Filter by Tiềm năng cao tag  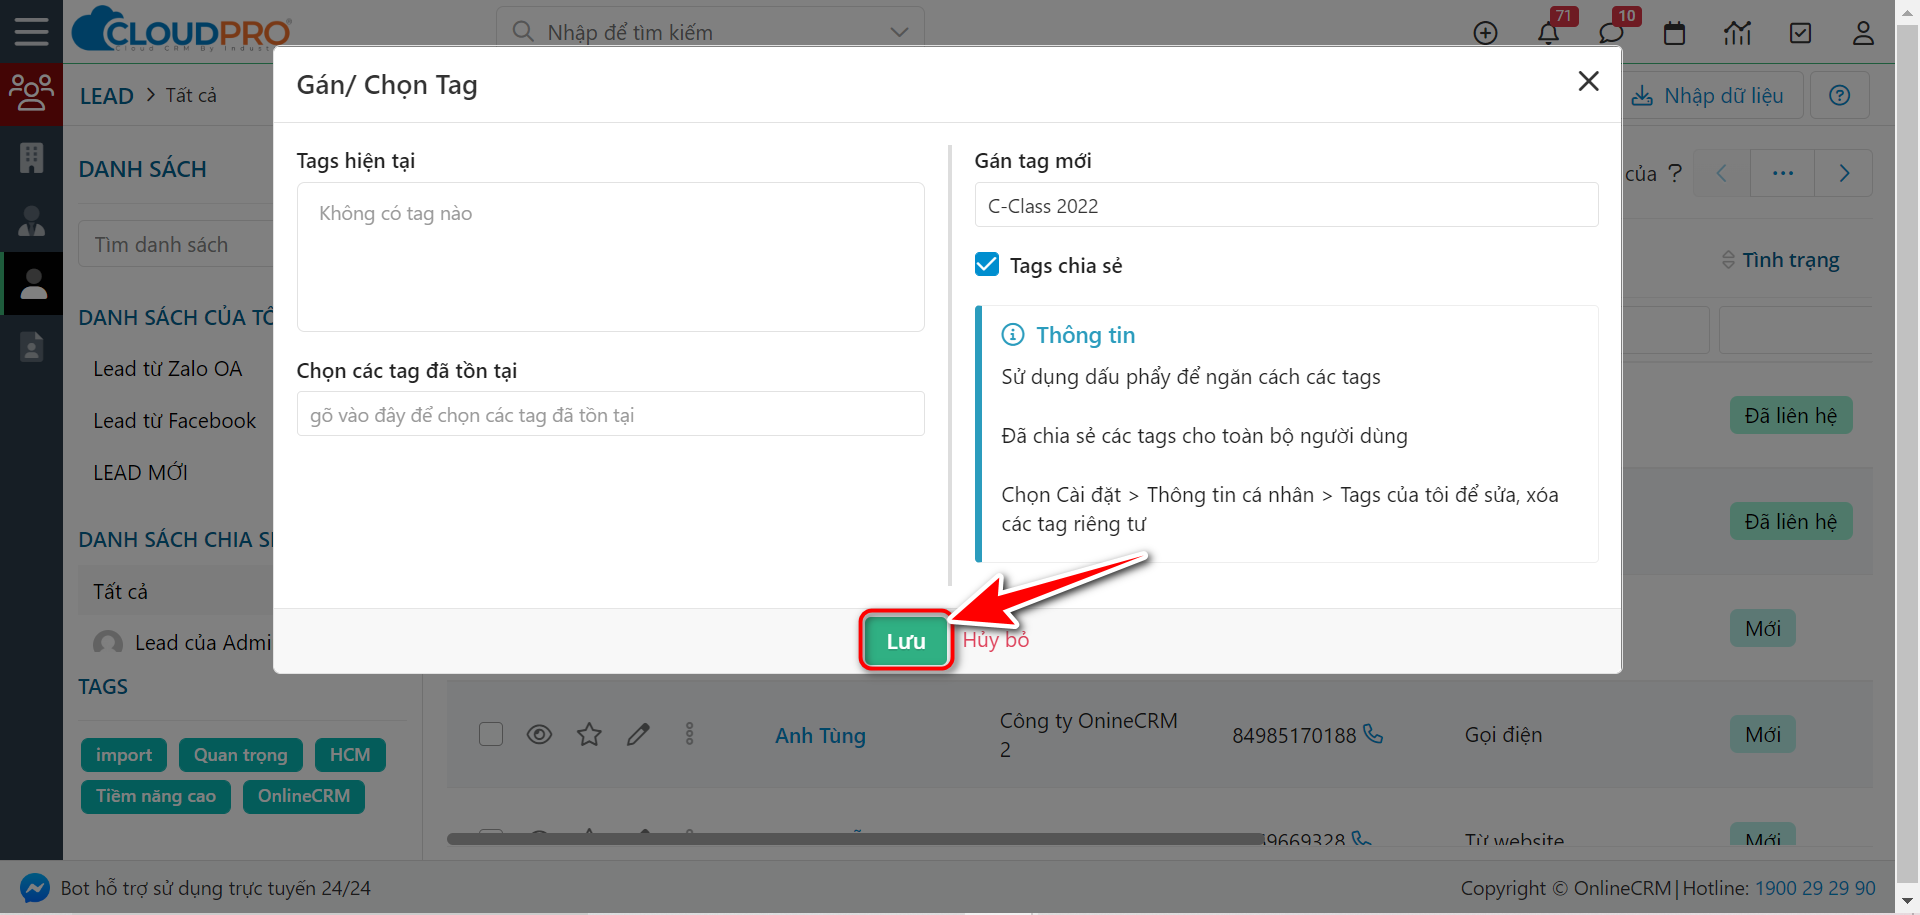(156, 796)
